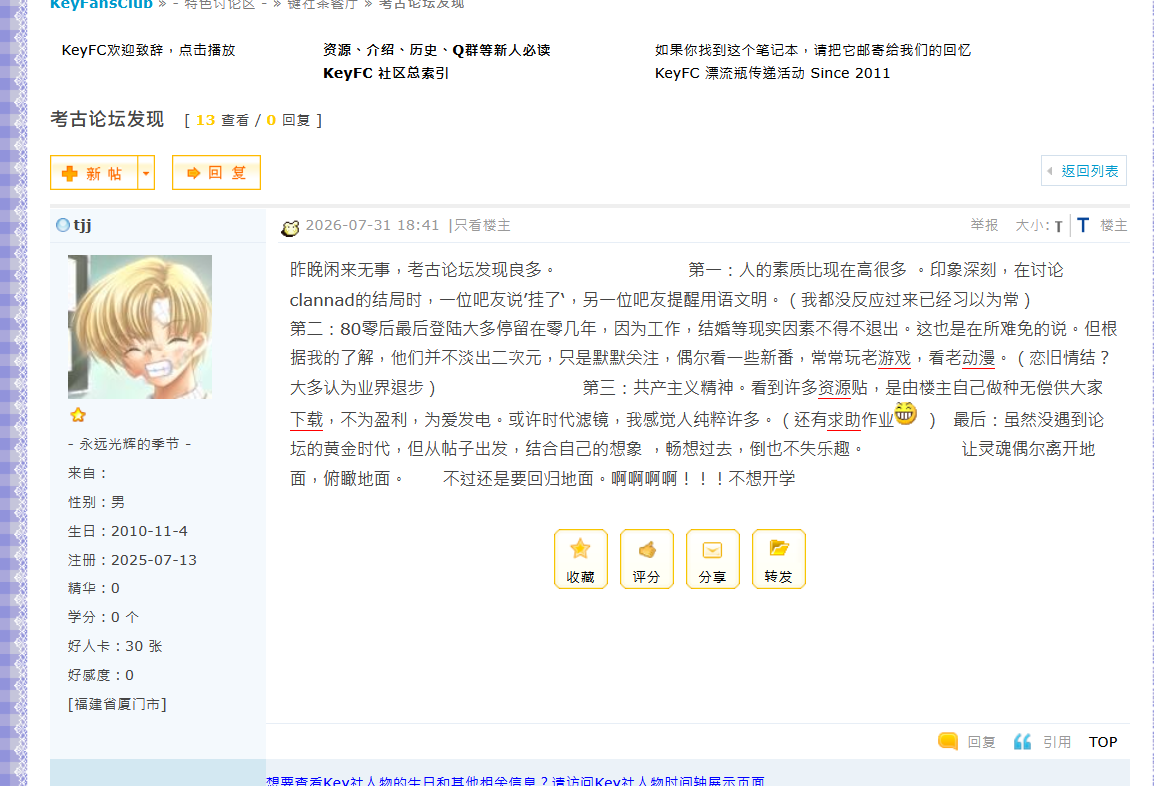
Task: Click the thread title 考古论坛发现
Action: 107,119
